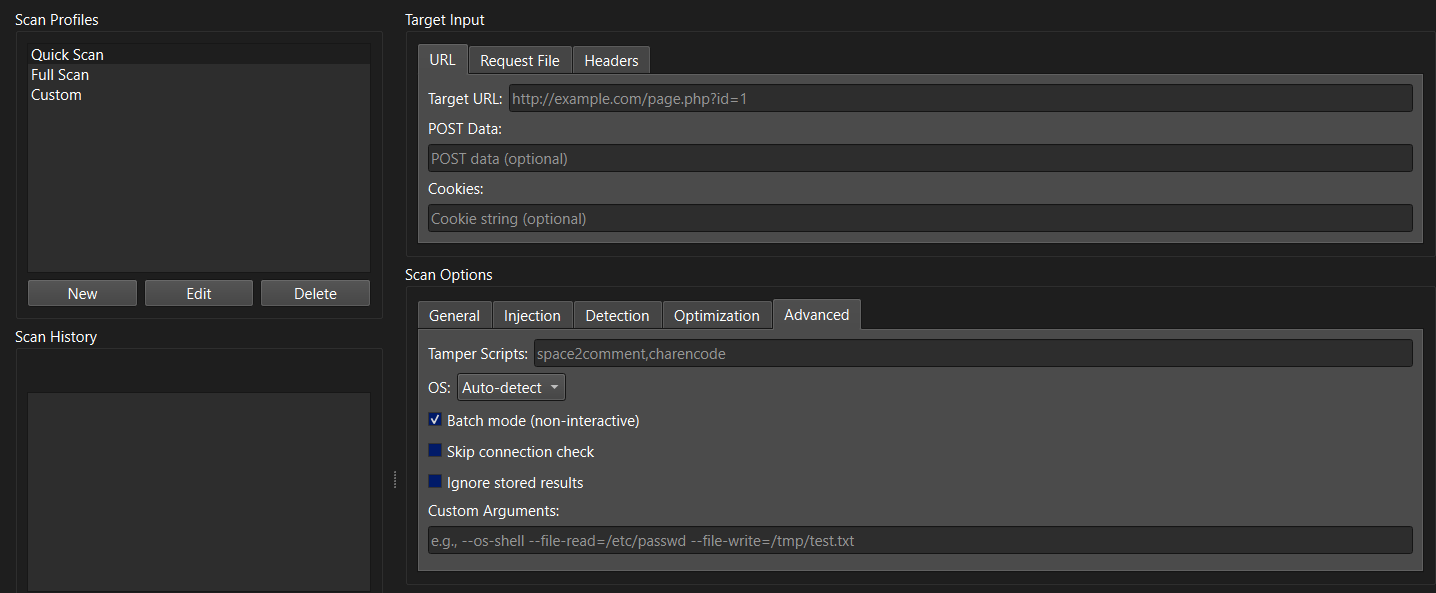Edit the selected scan profile
Viewport: 1436px width, 593px height.
coord(198,292)
